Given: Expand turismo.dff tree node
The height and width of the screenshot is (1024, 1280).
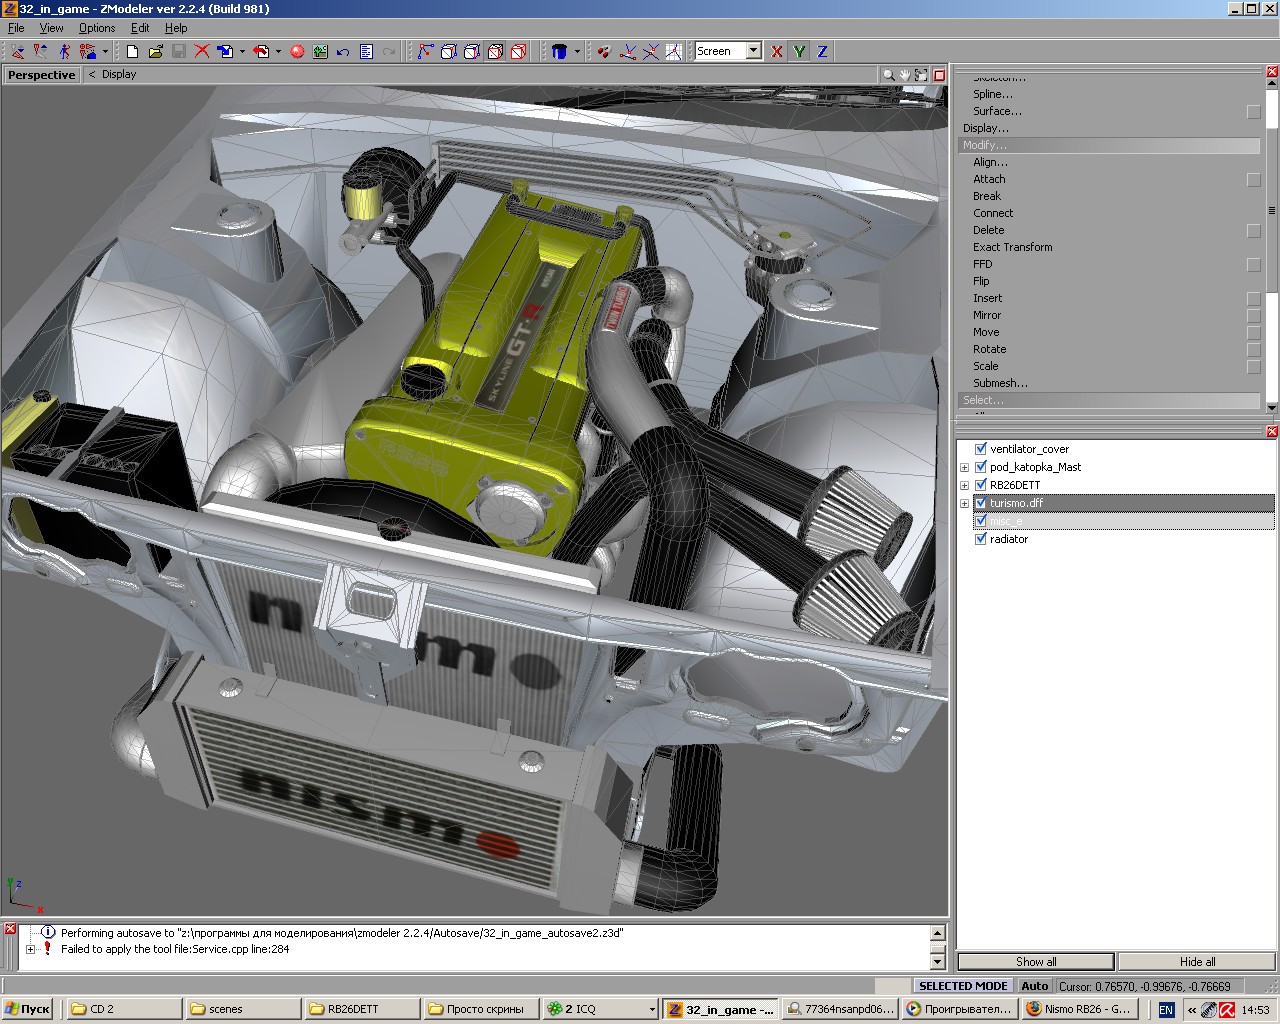Looking at the screenshot, I should click(965, 503).
